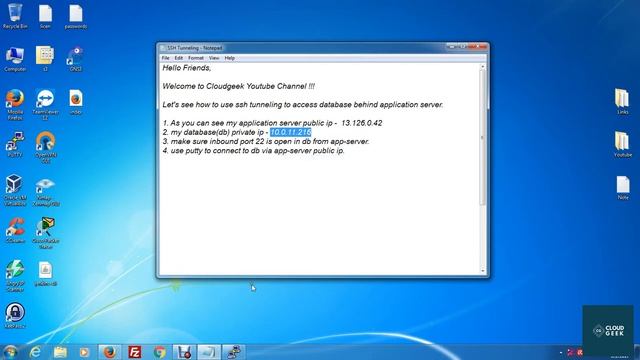Launch the PuTTY desktop shortcut

[15, 145]
